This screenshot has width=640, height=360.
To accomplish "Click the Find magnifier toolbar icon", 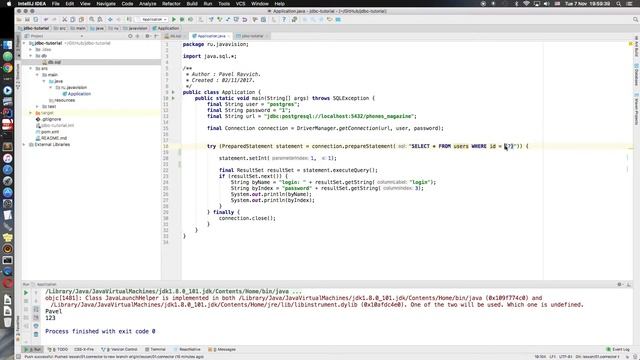I will pos(91,20).
